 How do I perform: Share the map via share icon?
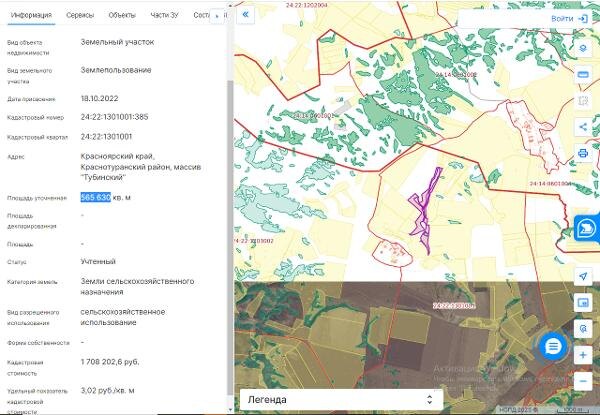(x=583, y=127)
